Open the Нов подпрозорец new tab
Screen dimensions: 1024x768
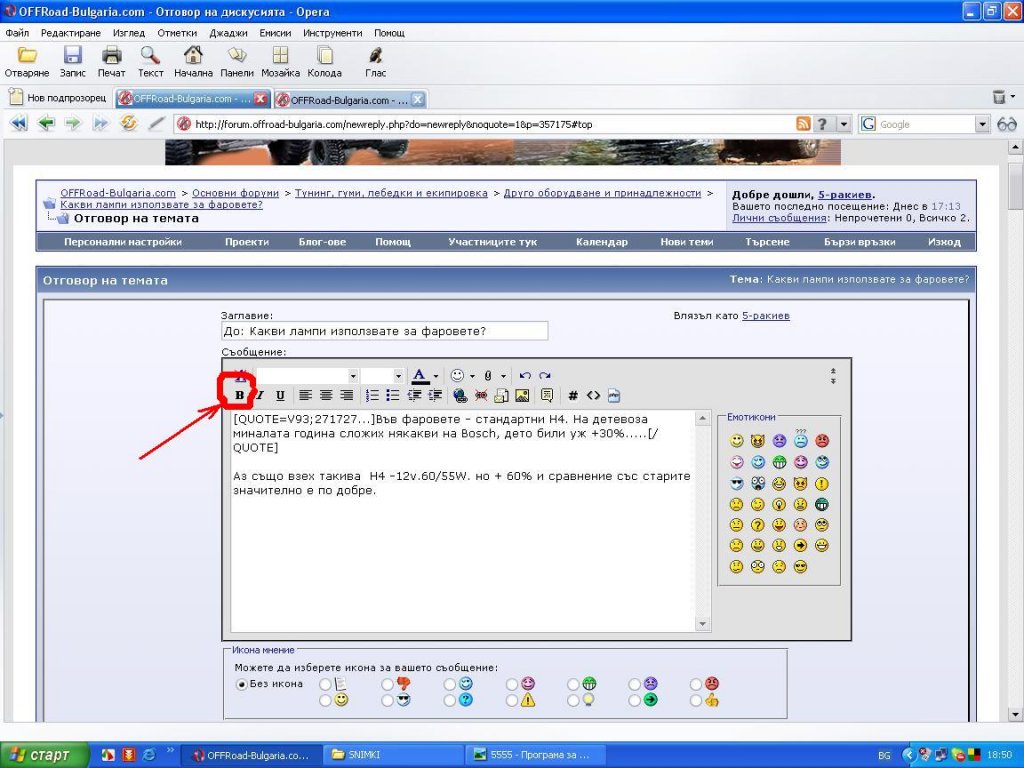57,98
